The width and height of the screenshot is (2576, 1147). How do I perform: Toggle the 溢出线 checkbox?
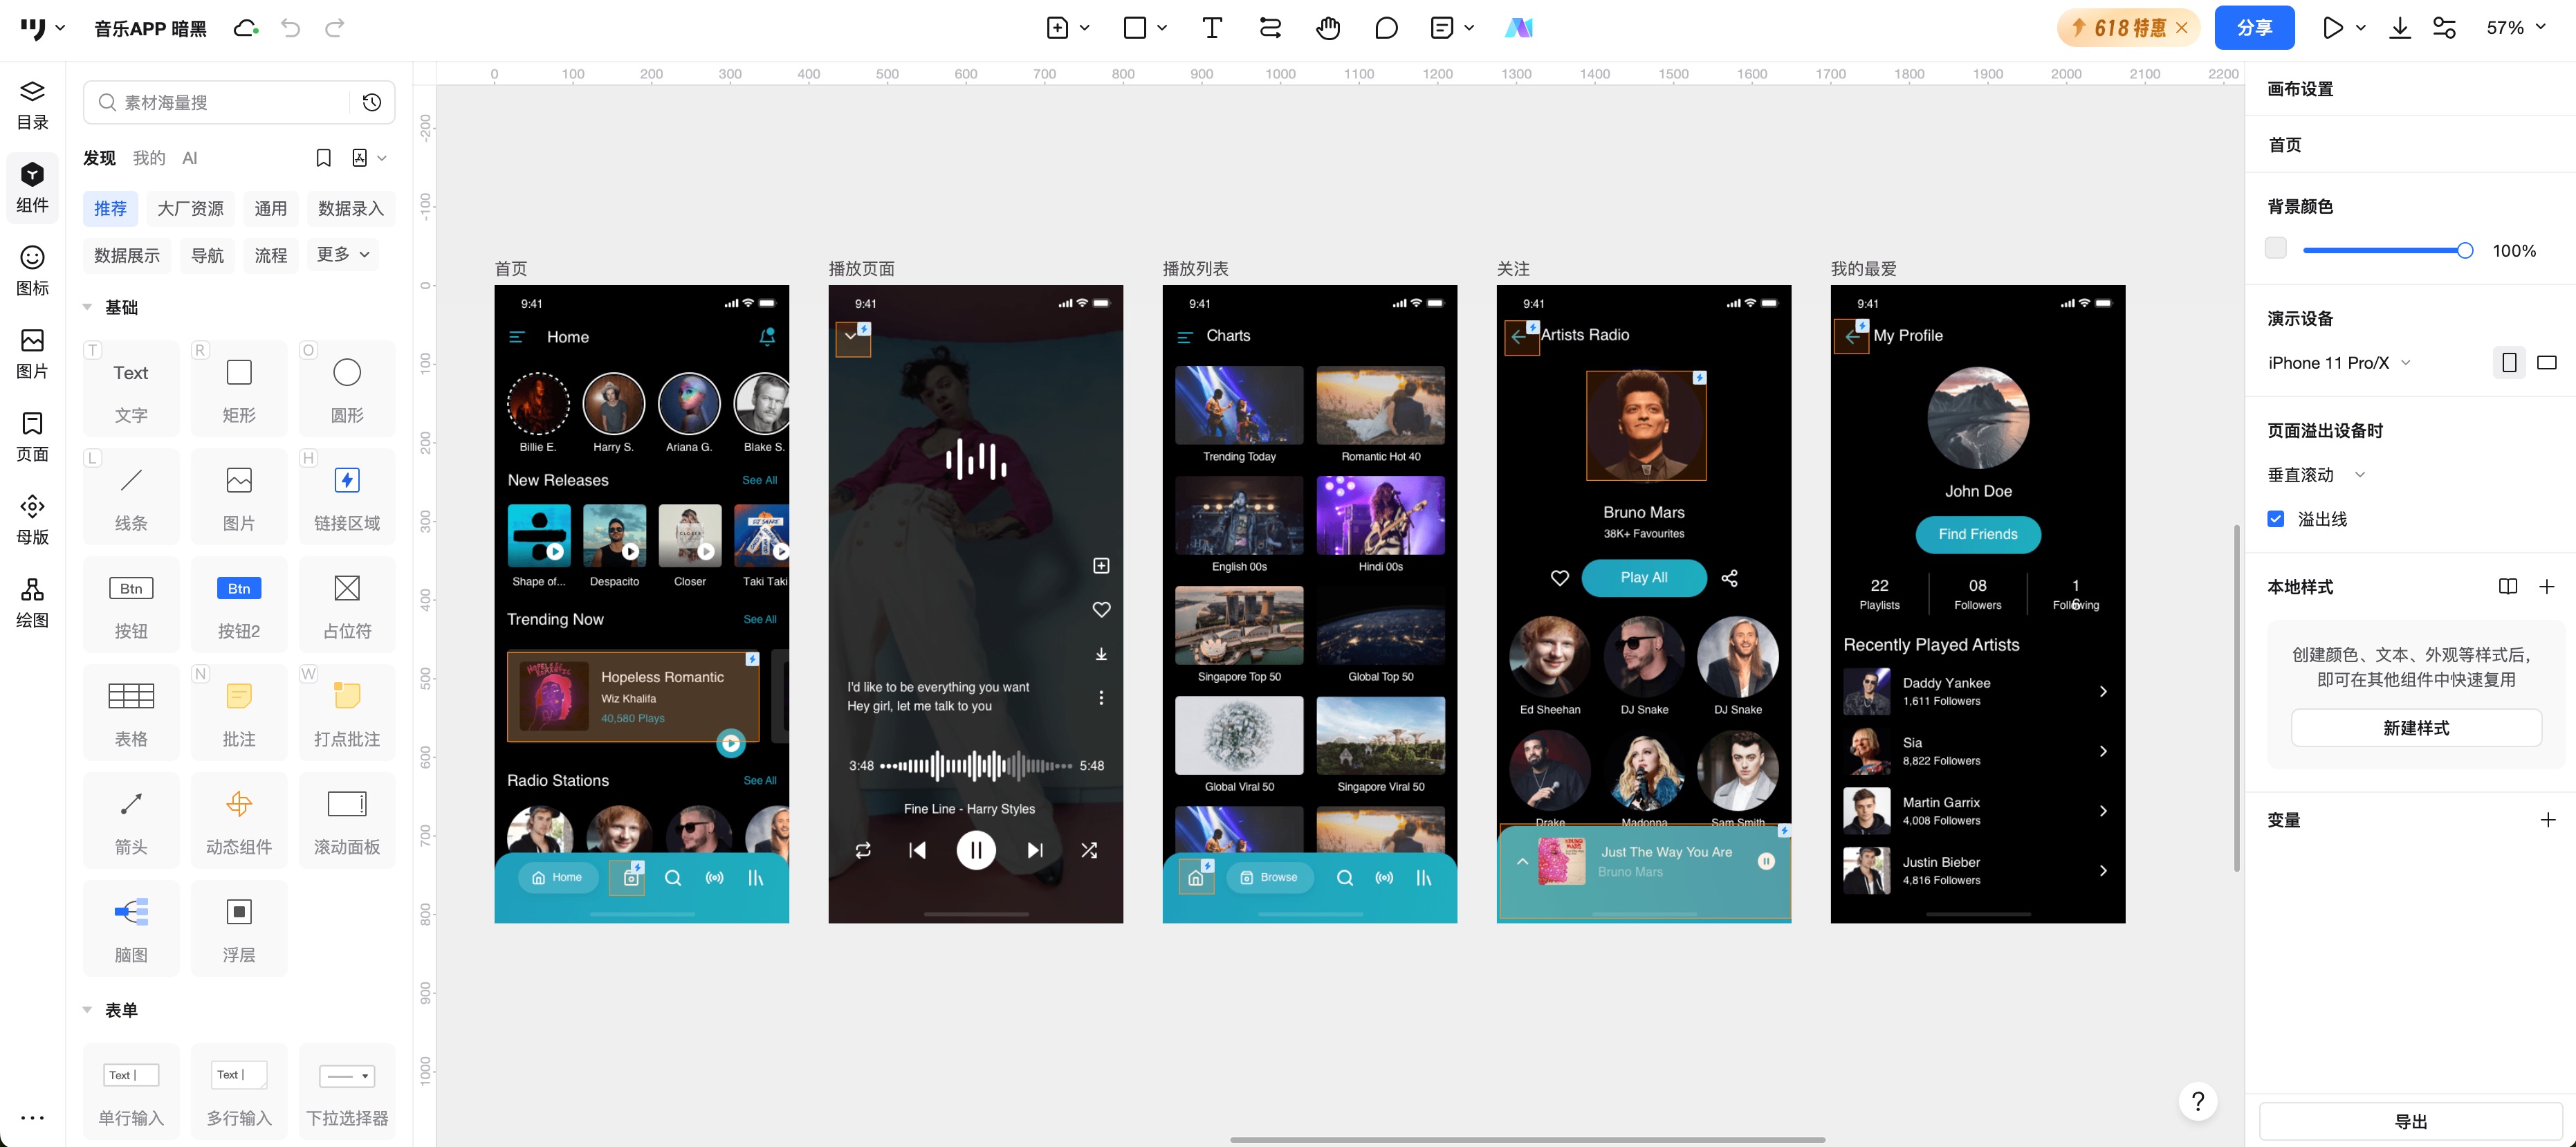coord(2276,518)
